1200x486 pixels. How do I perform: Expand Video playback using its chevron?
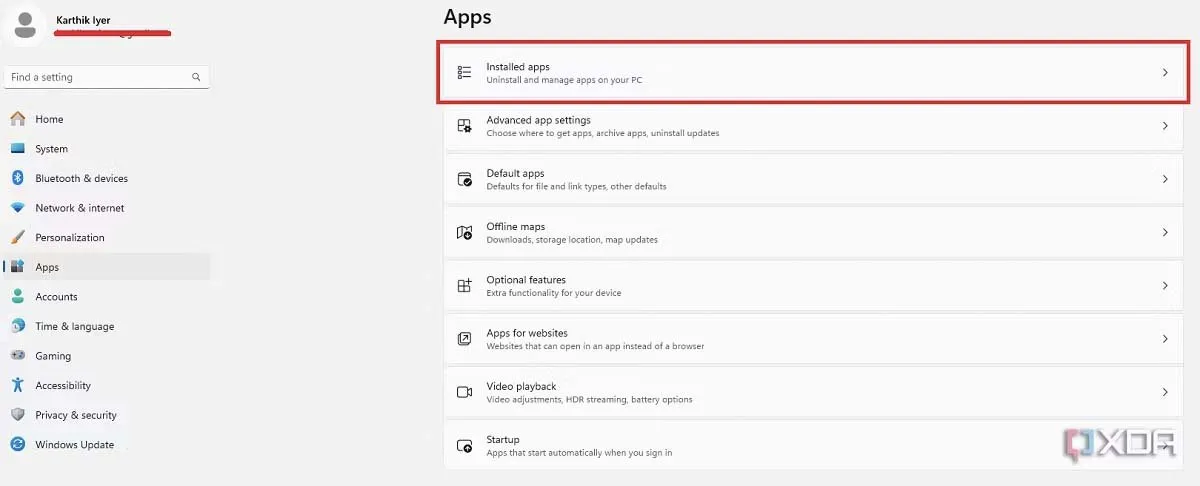[1165, 392]
